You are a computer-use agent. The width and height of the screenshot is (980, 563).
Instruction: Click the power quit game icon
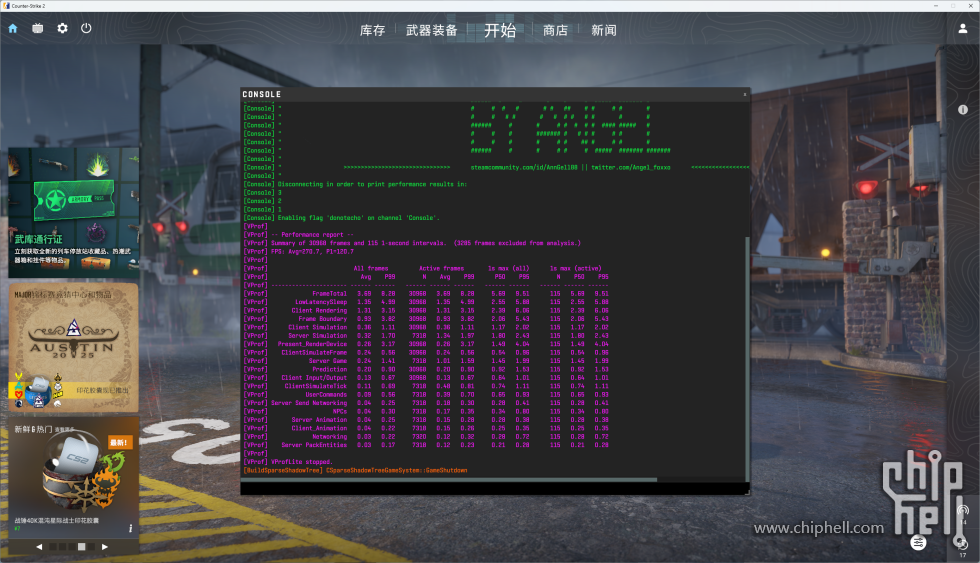point(86,29)
